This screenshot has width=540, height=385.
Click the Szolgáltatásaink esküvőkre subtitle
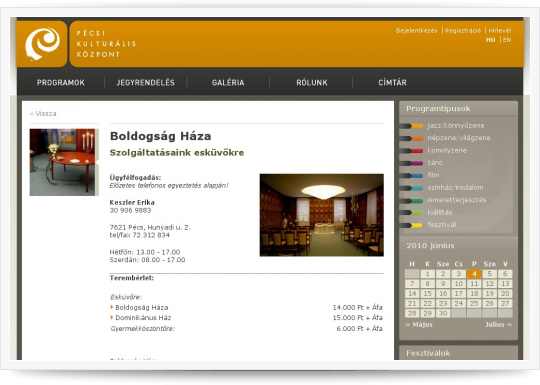pyautogui.click(x=177, y=153)
